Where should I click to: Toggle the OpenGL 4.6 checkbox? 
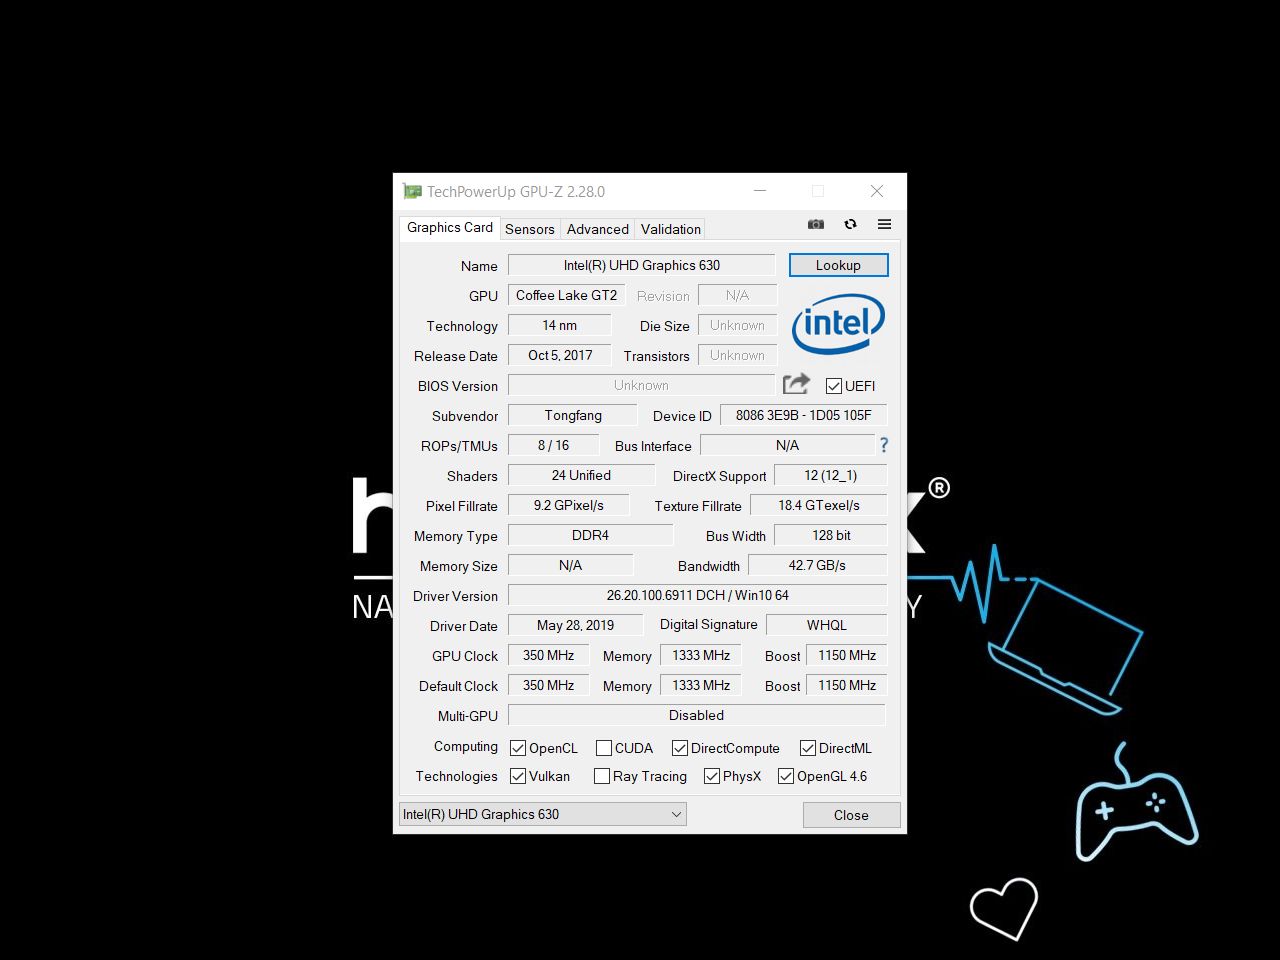click(786, 776)
